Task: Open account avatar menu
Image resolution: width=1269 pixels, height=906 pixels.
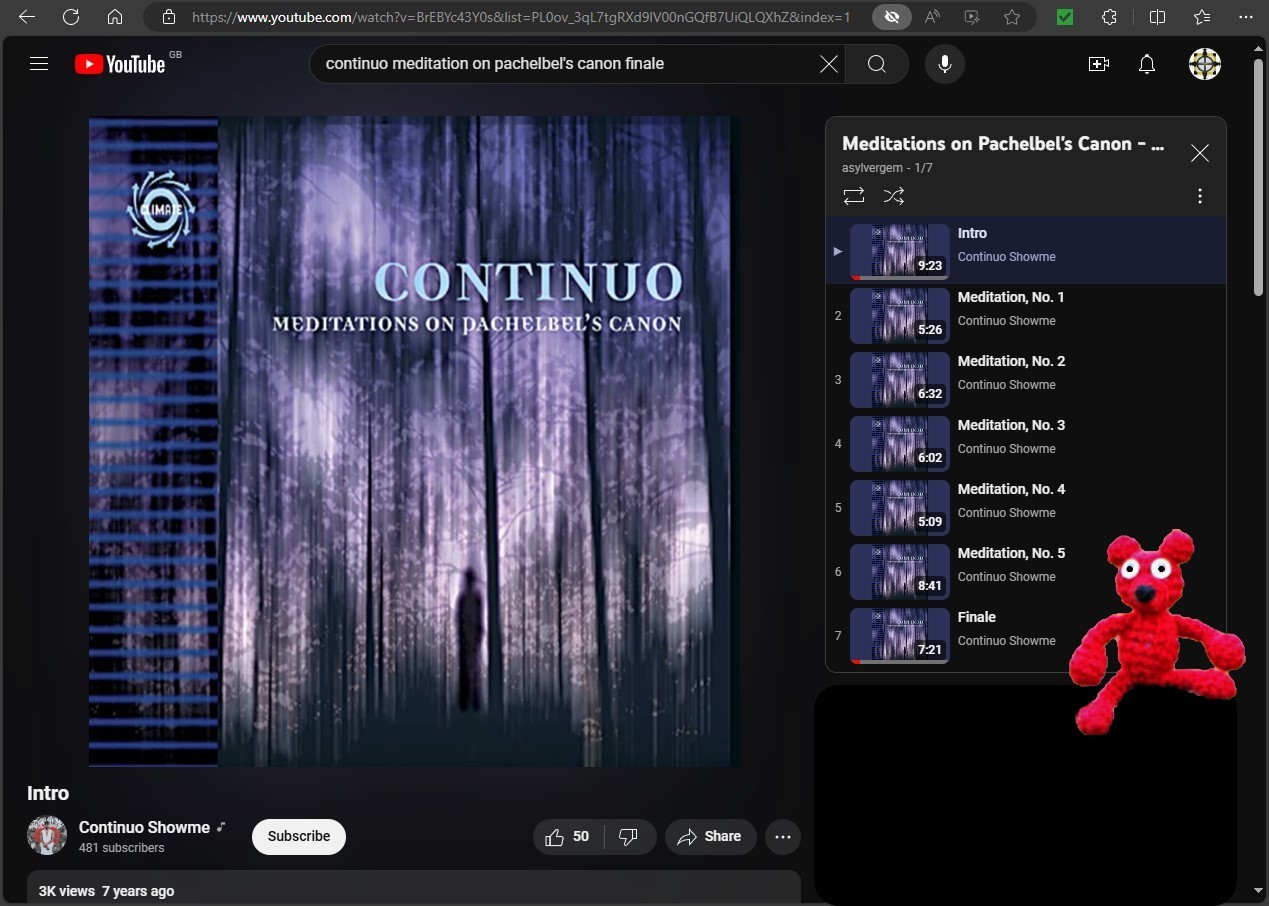Action: coord(1205,64)
